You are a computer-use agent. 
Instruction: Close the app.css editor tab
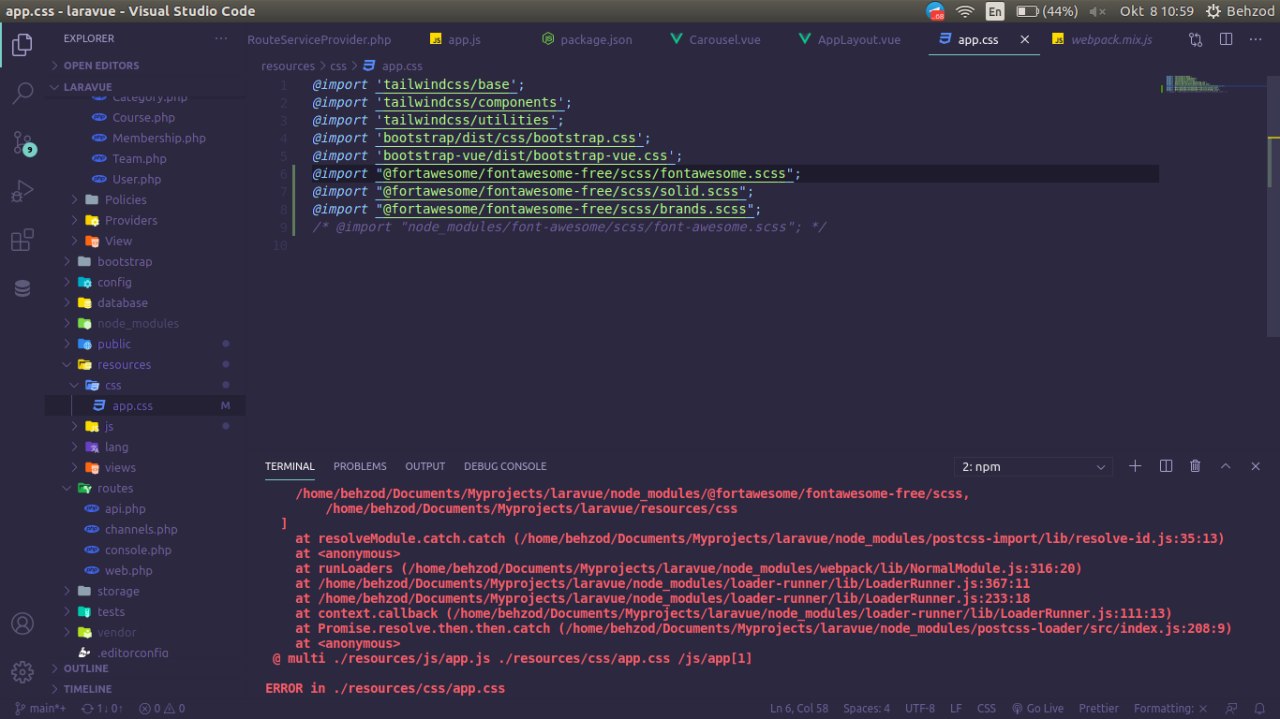coord(1024,40)
